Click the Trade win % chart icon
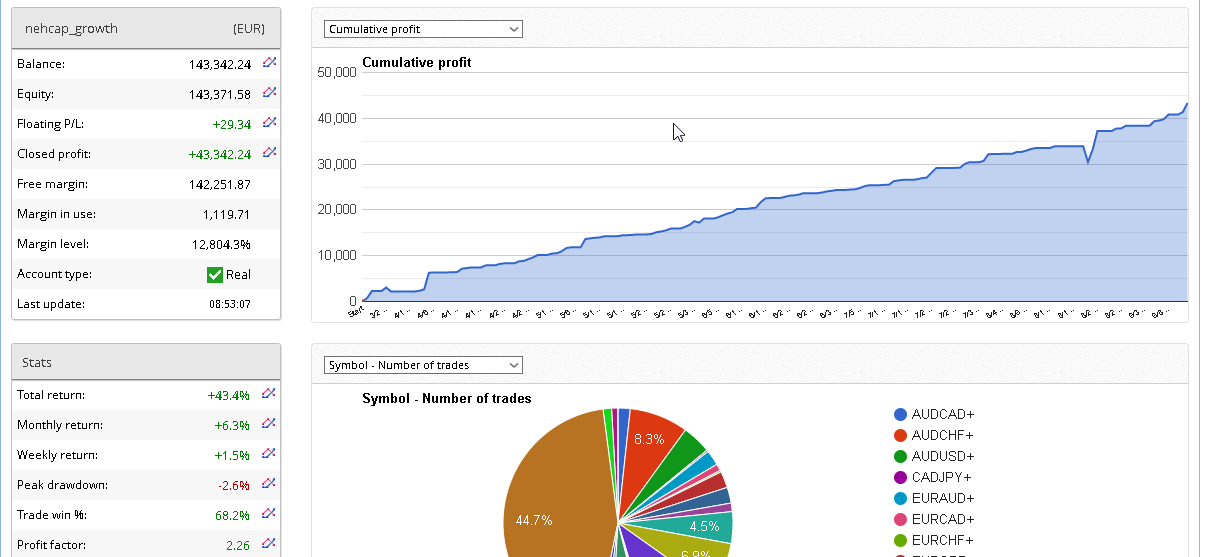The width and height of the screenshot is (1209, 557). [269, 514]
